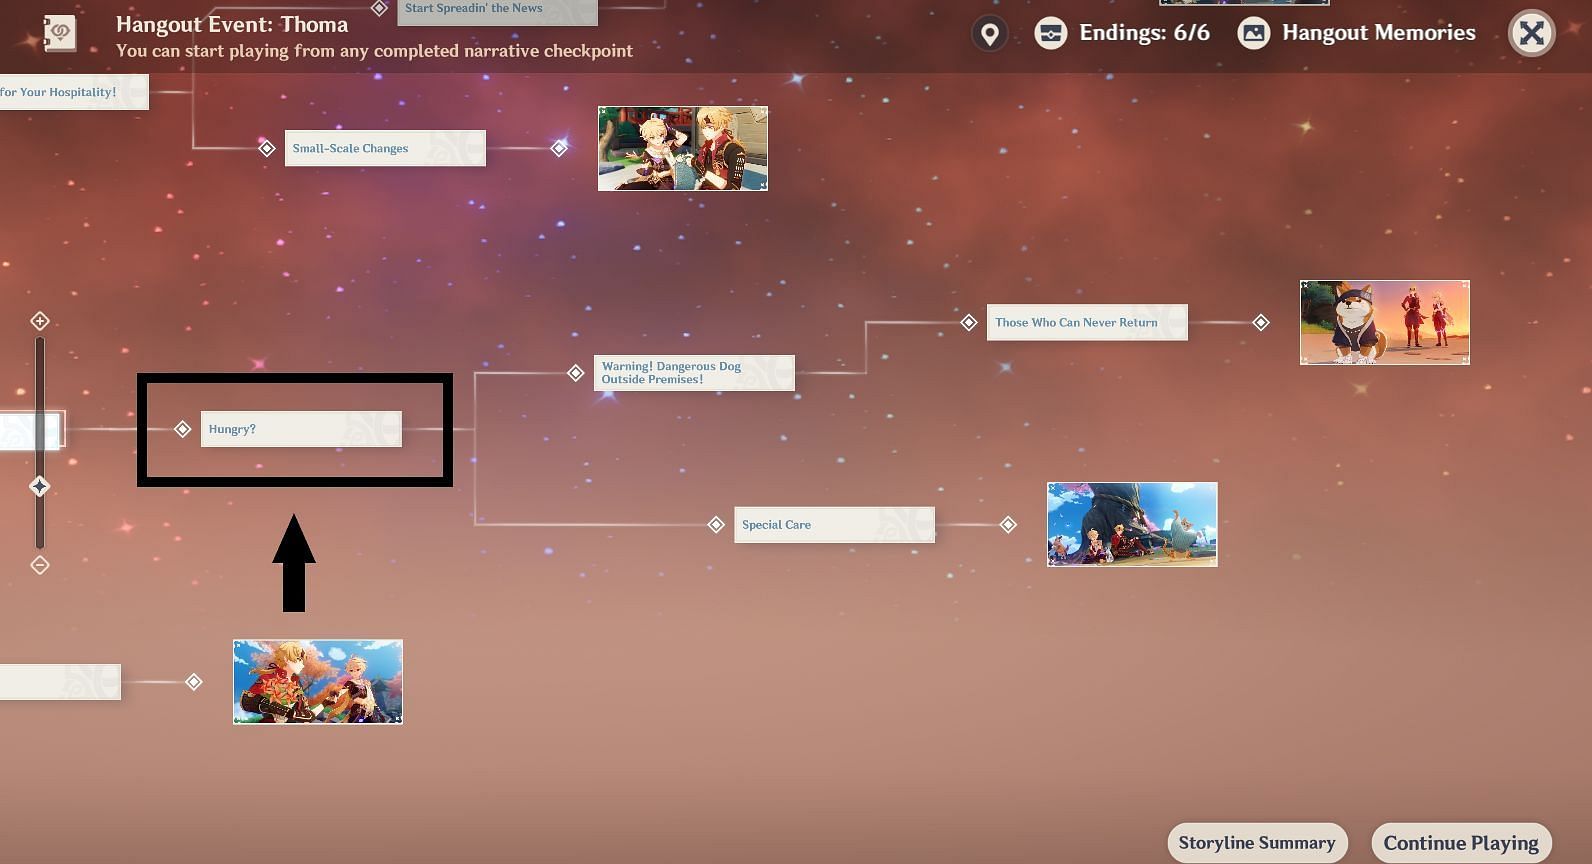View the Small-Scale Changes ending image

[x=682, y=148]
